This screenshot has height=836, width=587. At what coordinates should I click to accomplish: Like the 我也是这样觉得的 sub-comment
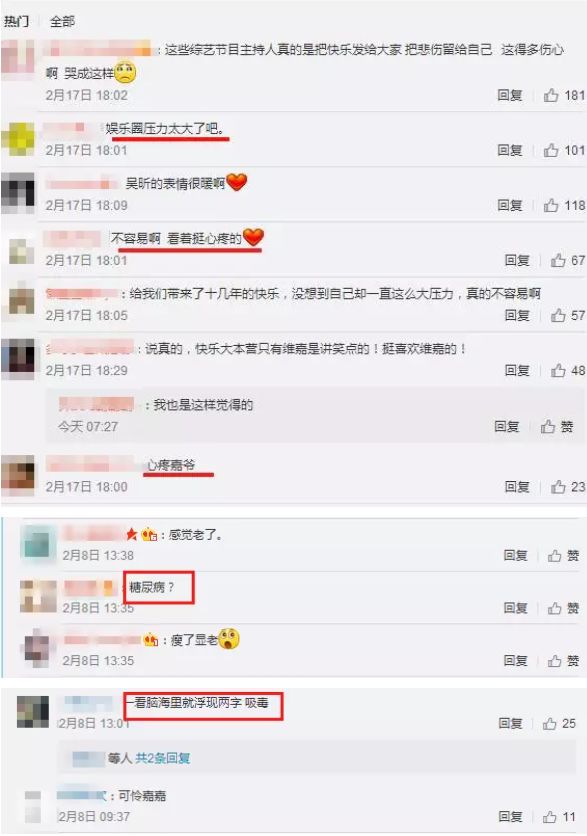tap(557, 427)
